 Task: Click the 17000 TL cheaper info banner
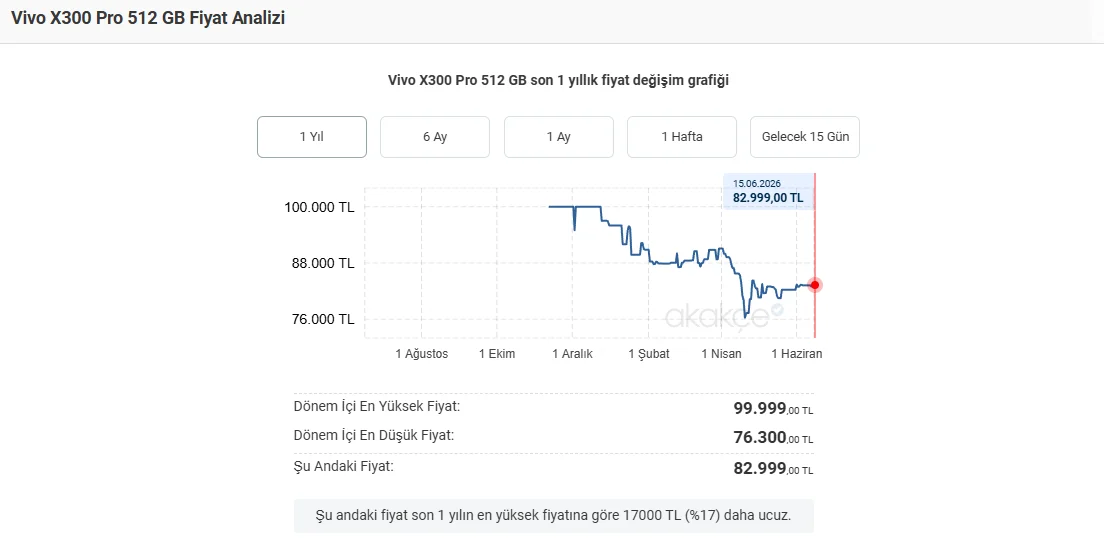553,515
